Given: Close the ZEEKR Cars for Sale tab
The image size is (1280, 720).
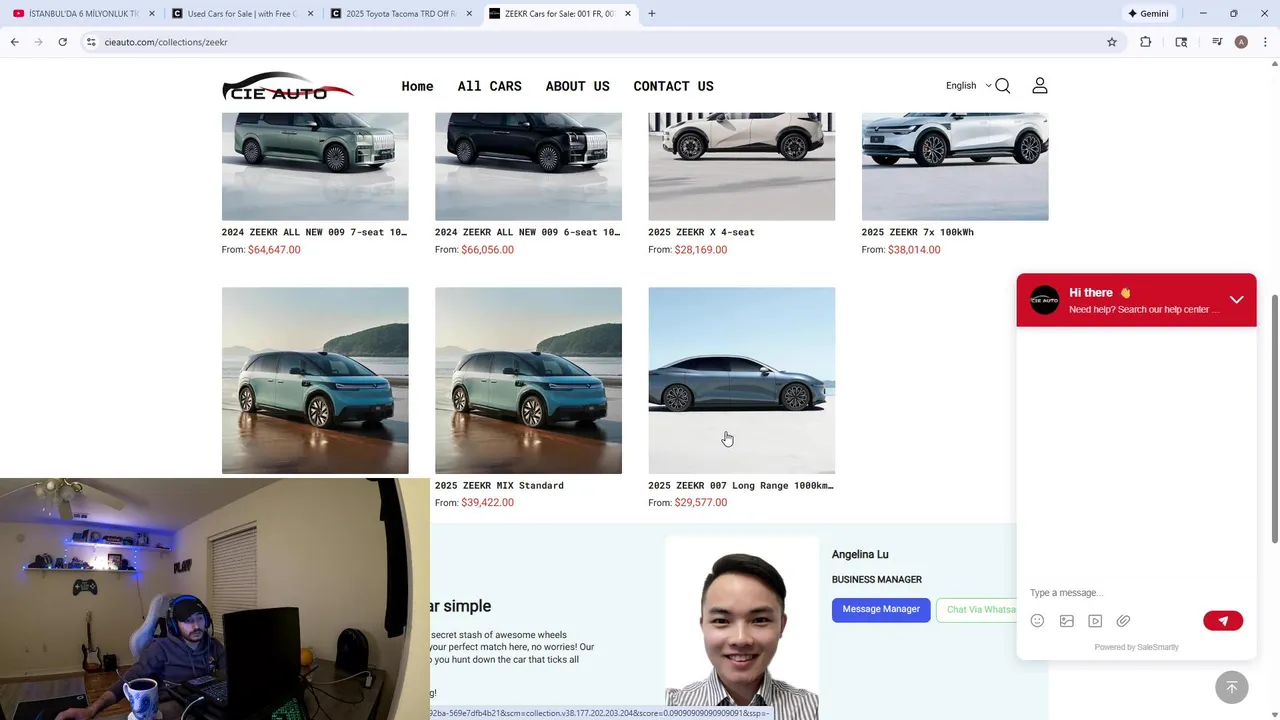Looking at the screenshot, I should [628, 14].
